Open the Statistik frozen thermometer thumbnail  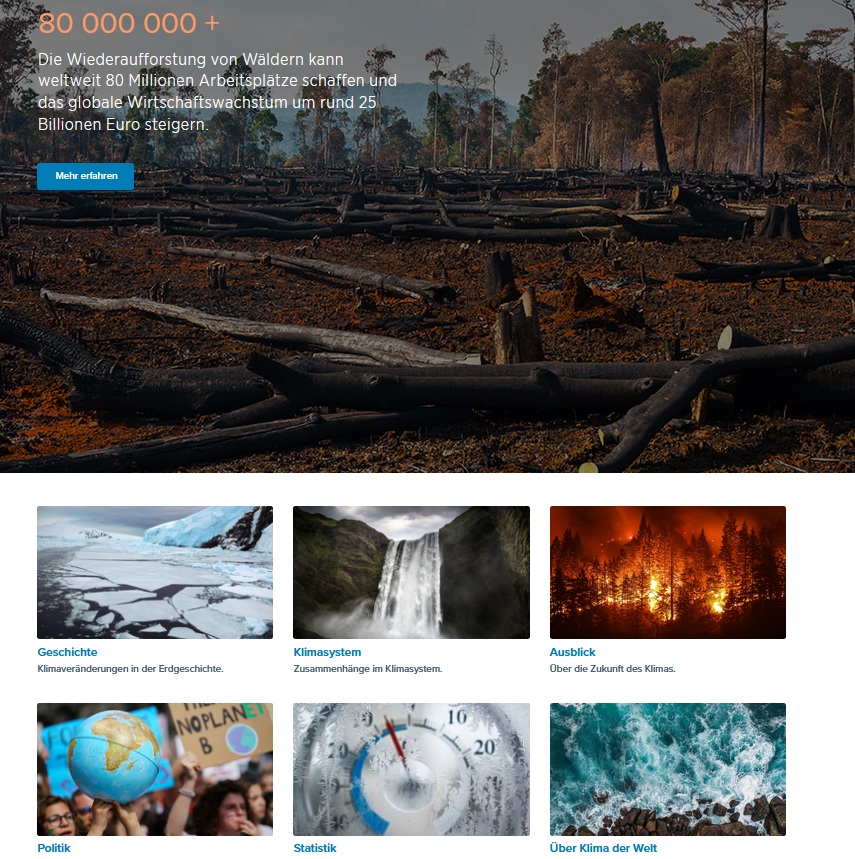pyautogui.click(x=411, y=769)
